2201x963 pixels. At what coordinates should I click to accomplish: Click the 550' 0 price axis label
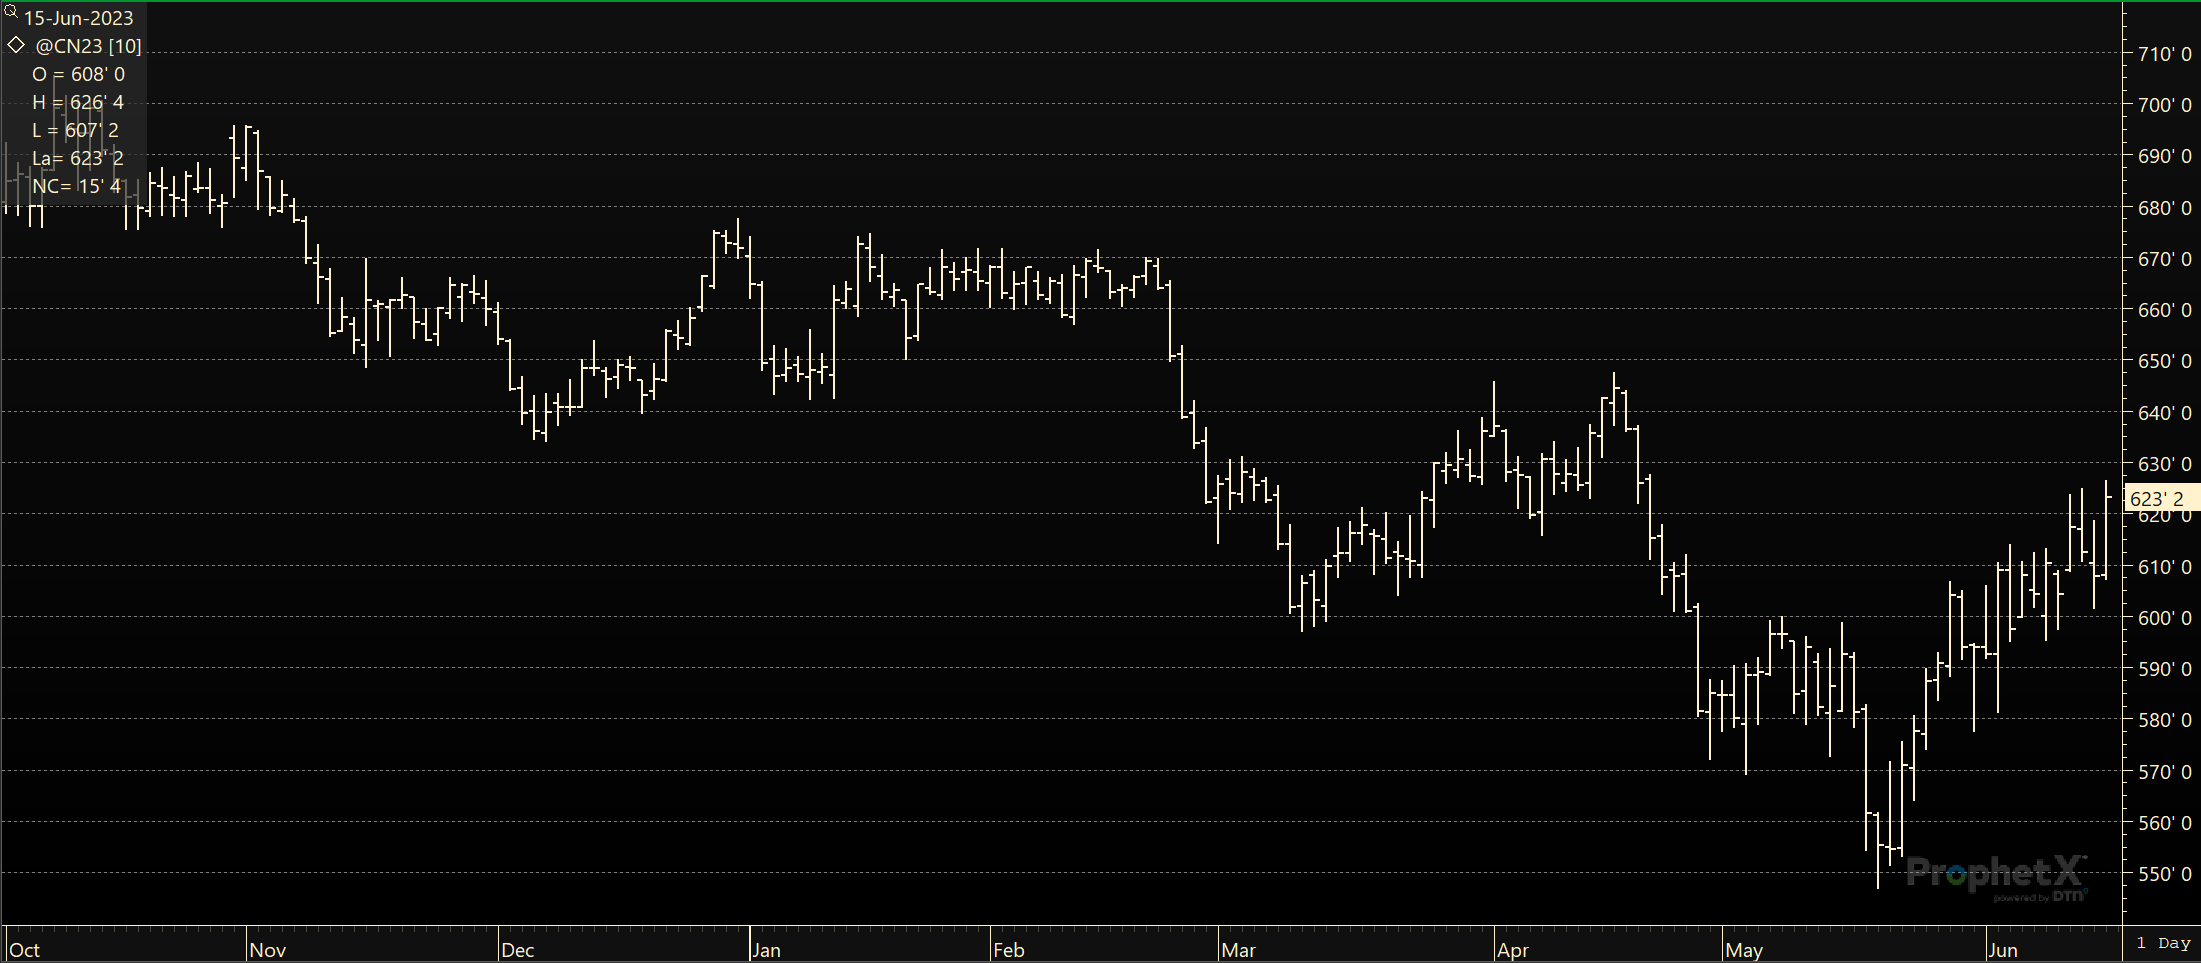[2164, 874]
